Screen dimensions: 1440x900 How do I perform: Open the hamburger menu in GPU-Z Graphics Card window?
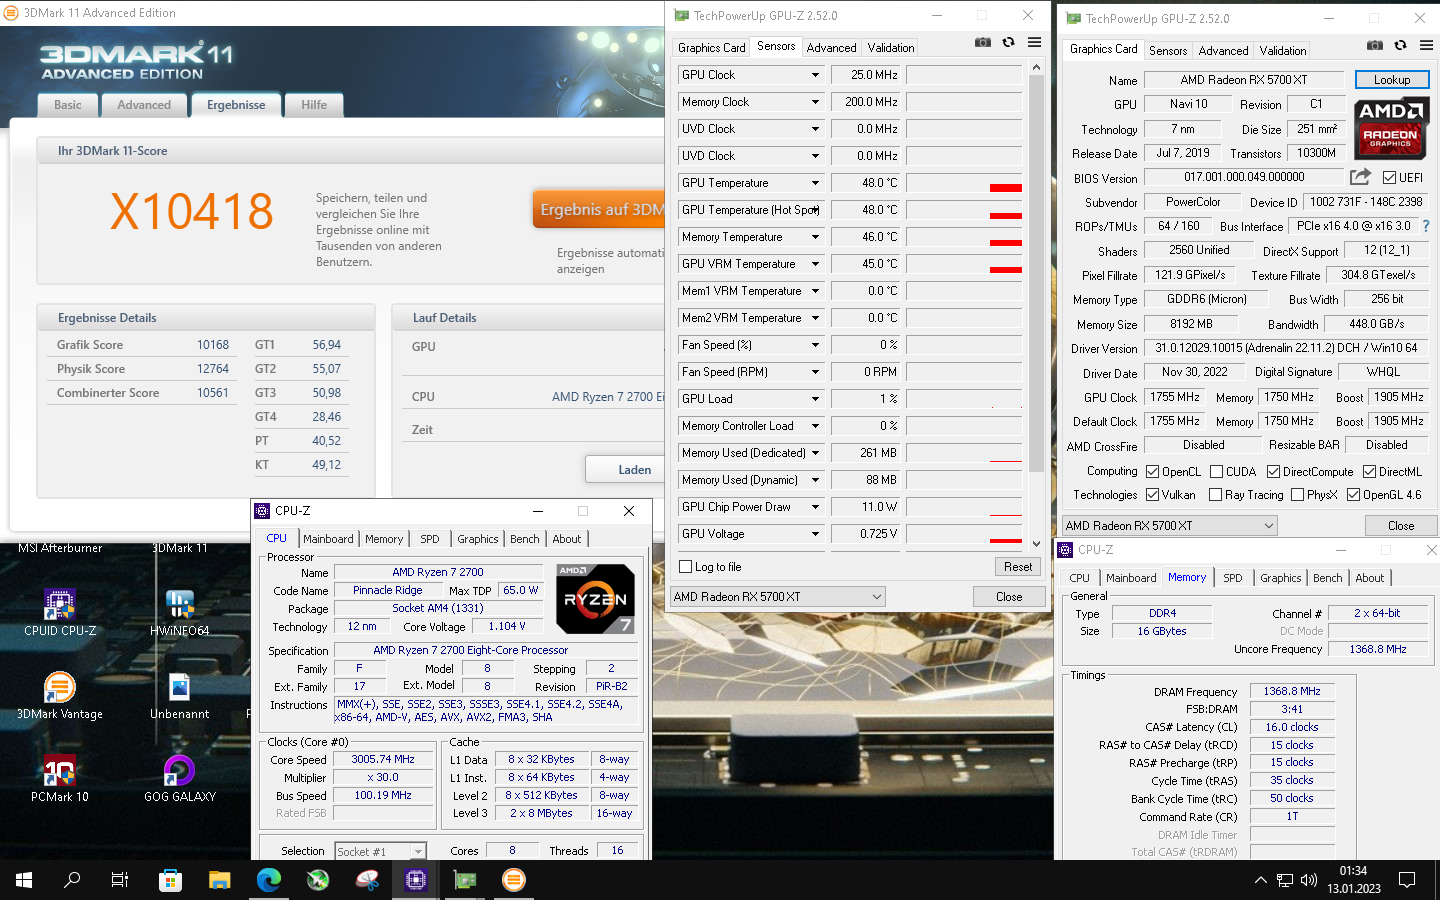pos(1426,46)
